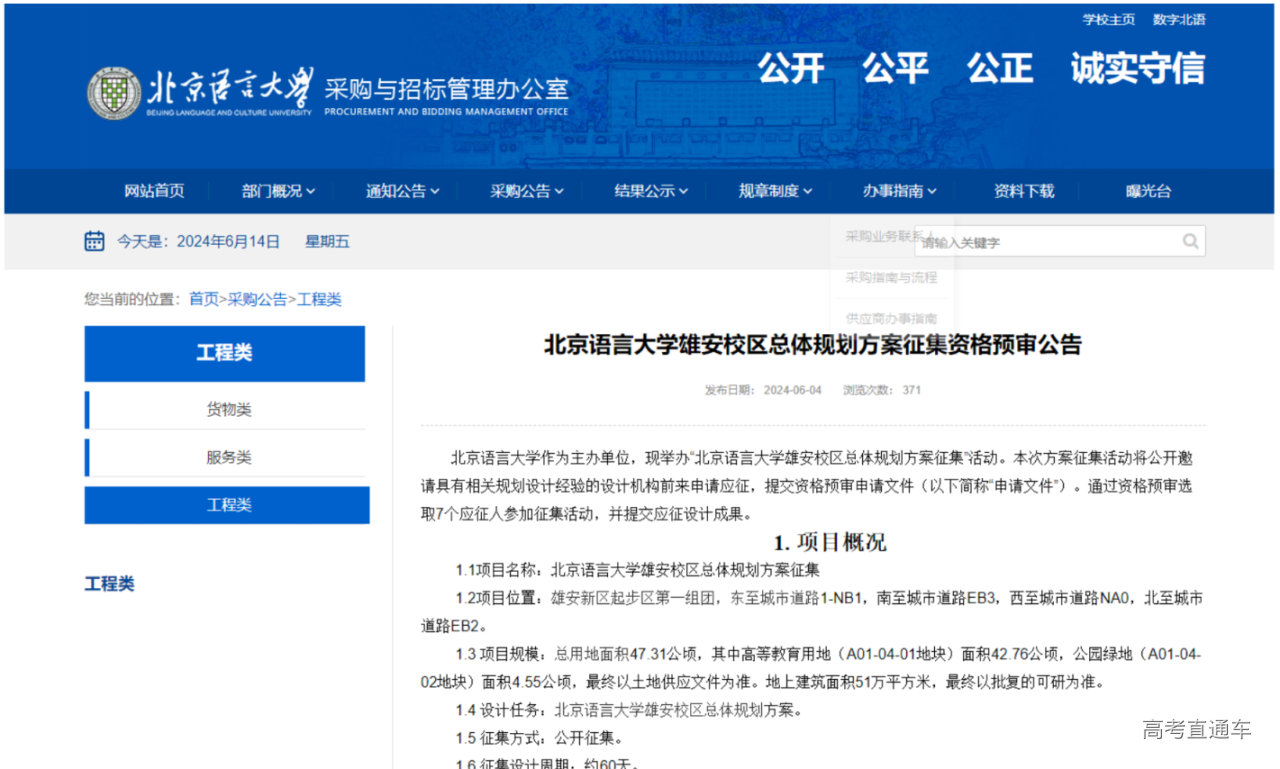
Task: Select 服务类 in the left sidebar
Action: pyautogui.click(x=228, y=457)
